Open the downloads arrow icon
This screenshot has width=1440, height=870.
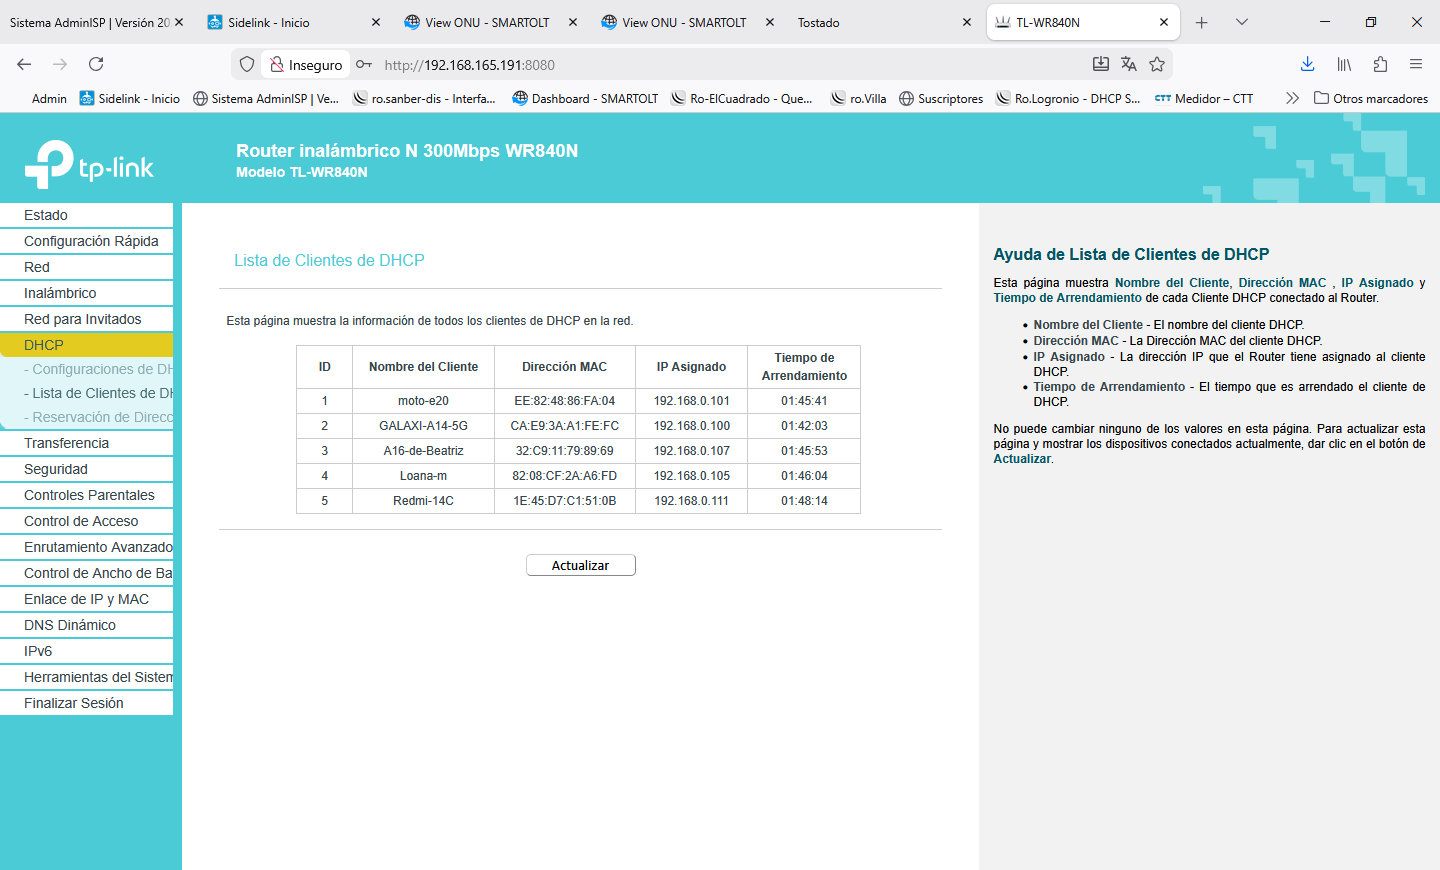coord(1307,64)
